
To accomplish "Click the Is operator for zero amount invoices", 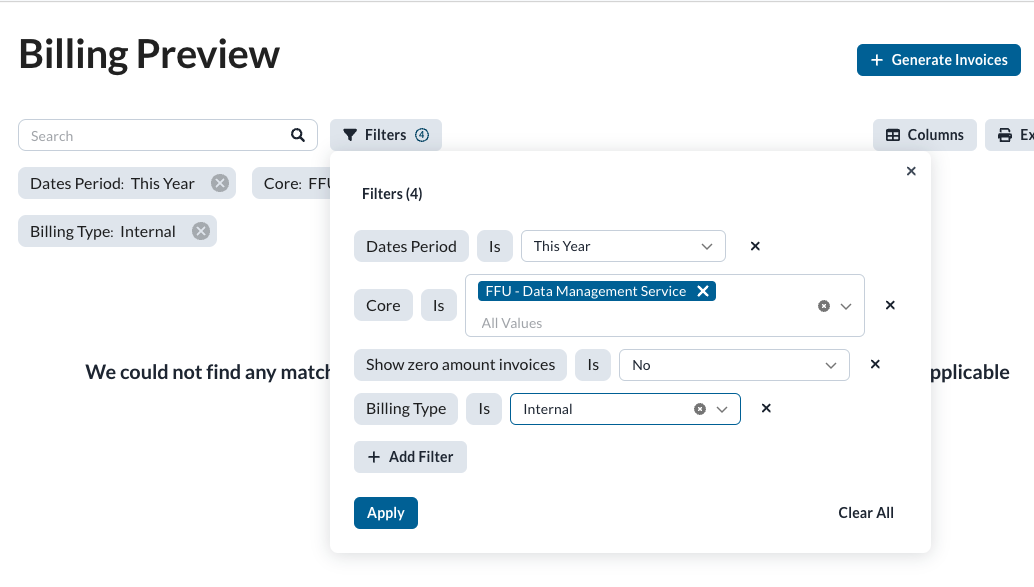I will [593, 365].
